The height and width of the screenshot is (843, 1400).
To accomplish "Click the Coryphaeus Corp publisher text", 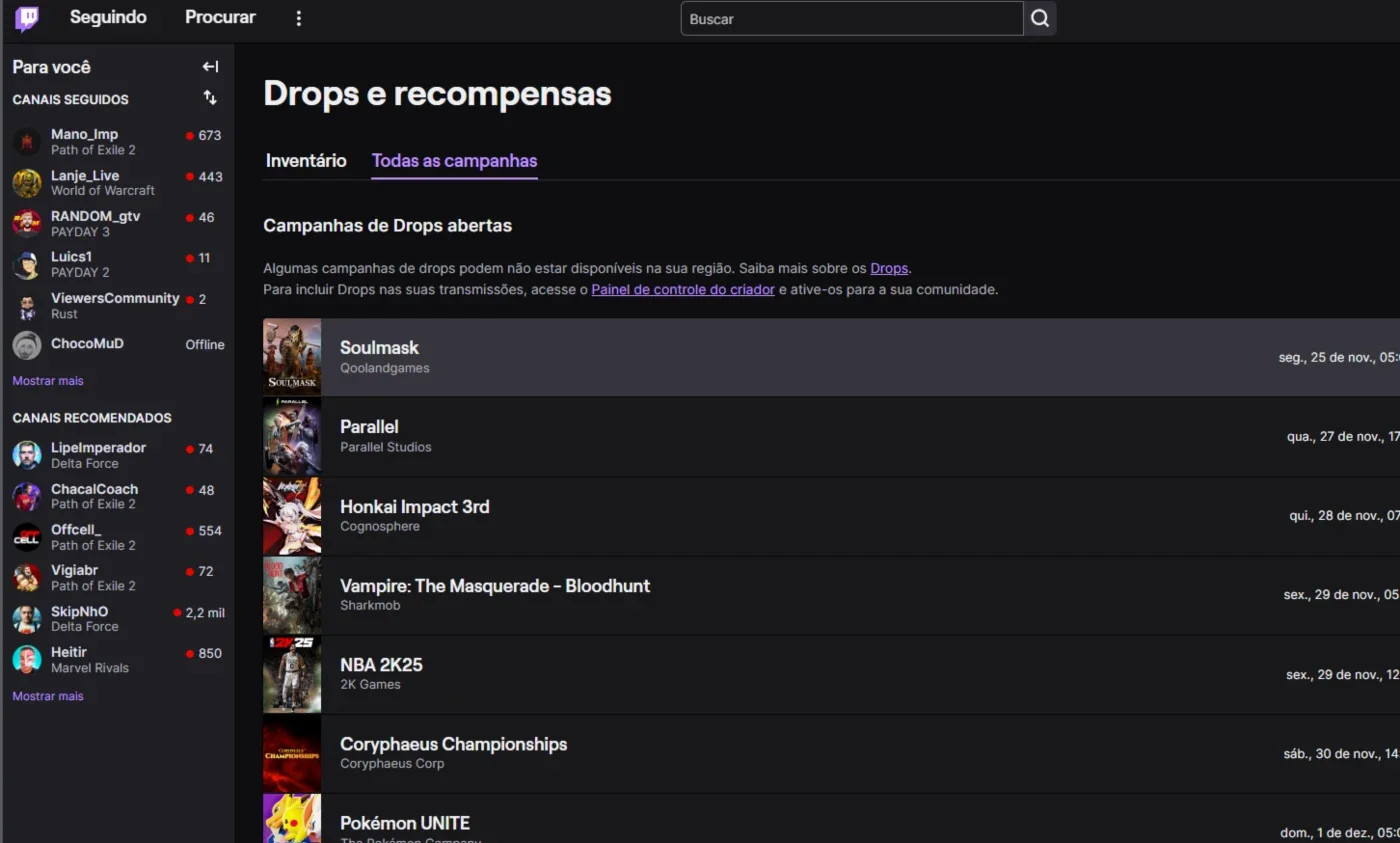I will pos(392,763).
